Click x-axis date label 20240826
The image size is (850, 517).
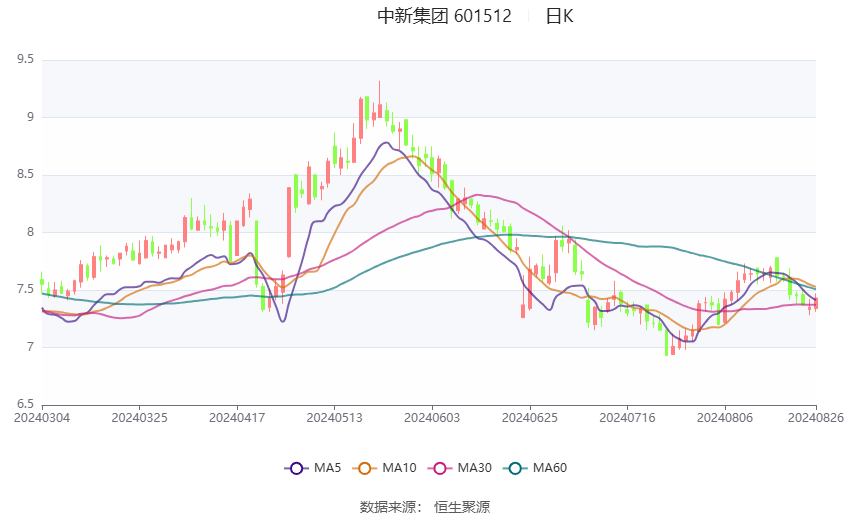pyautogui.click(x=816, y=418)
